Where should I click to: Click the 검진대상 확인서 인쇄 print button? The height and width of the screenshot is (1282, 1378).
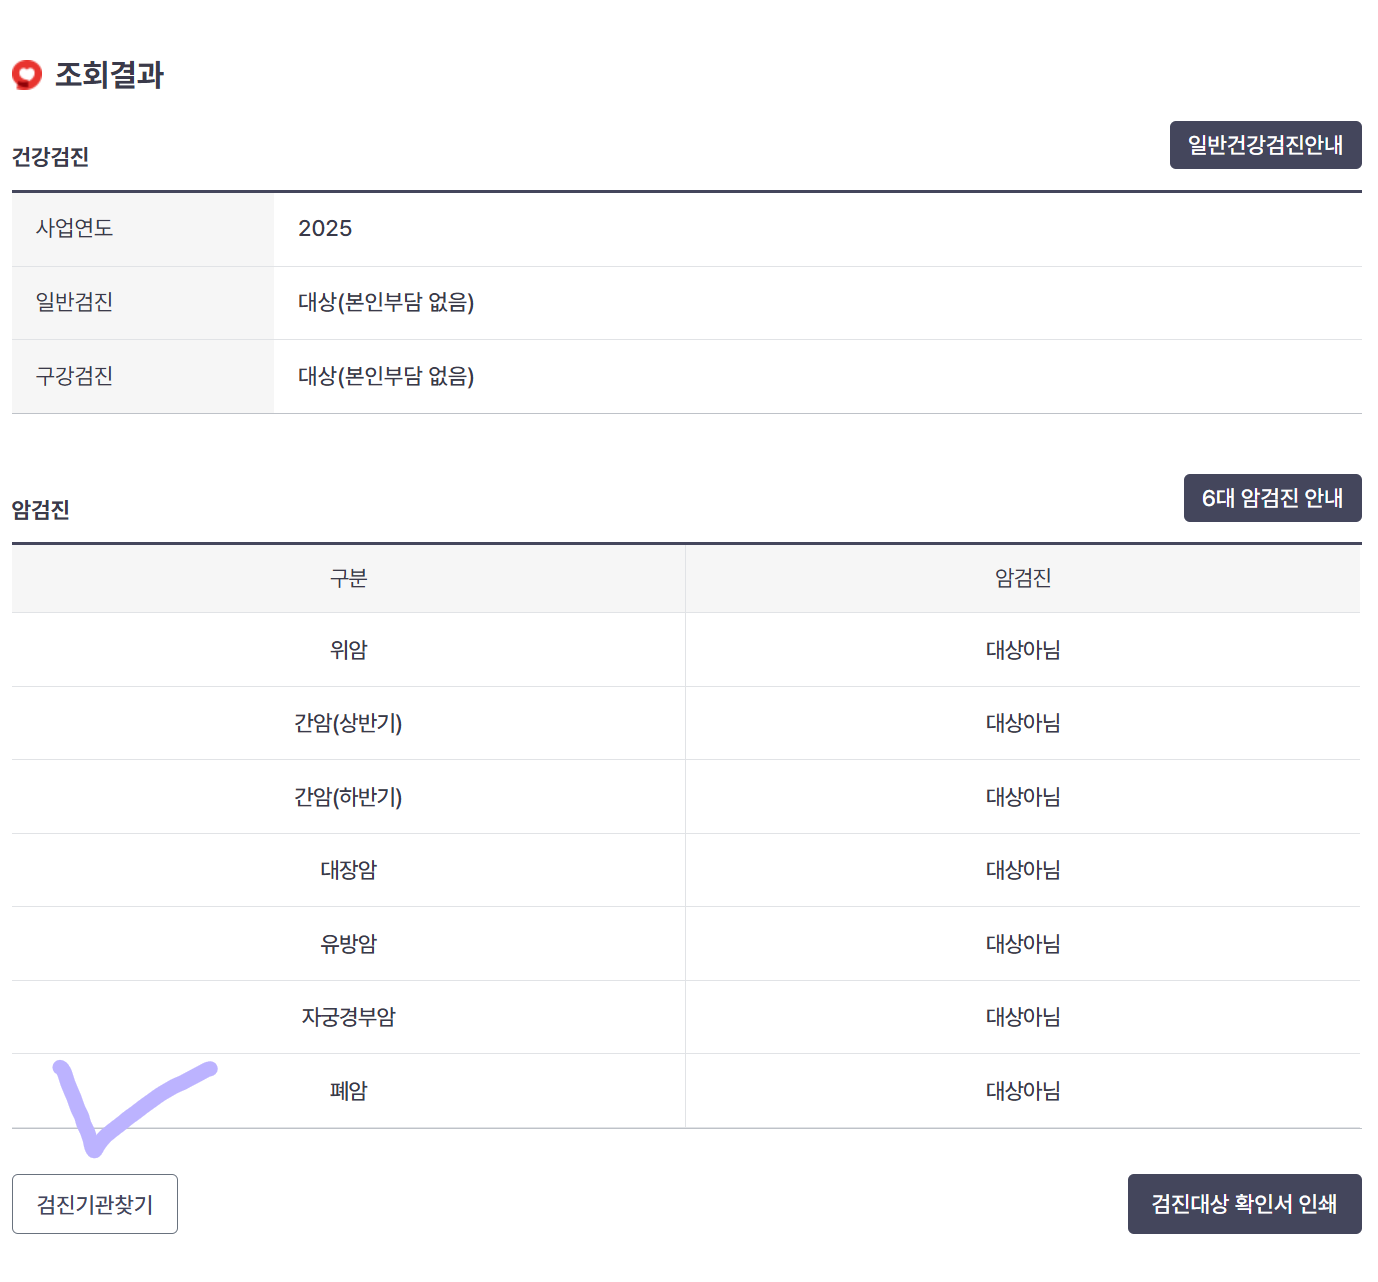(1244, 1204)
